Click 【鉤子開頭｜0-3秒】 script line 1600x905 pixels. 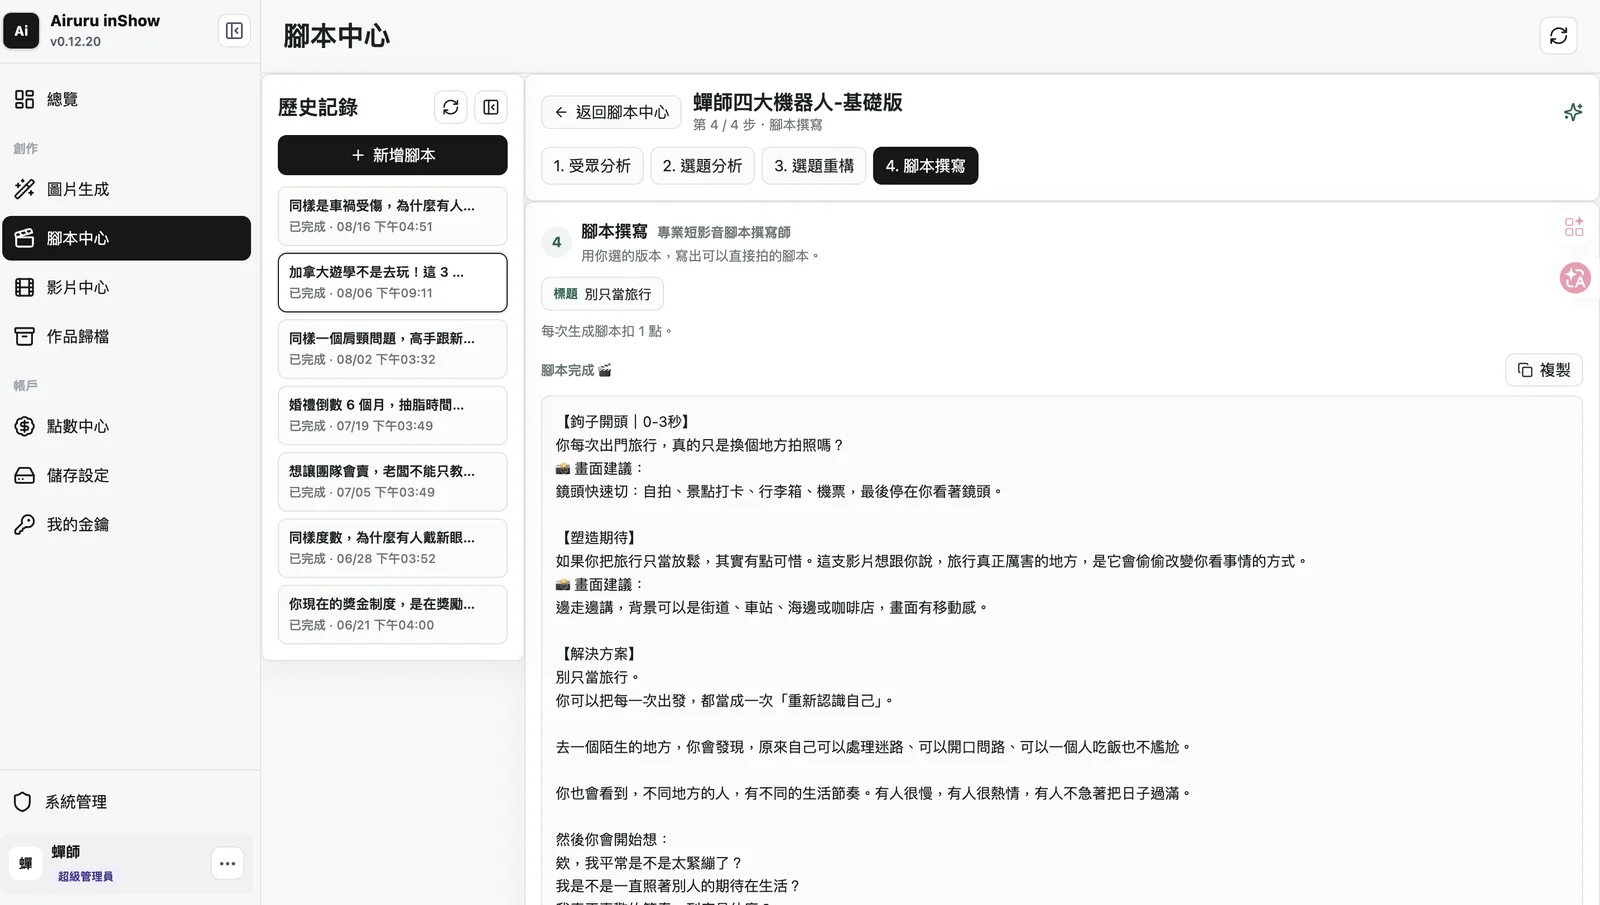[x=624, y=422]
